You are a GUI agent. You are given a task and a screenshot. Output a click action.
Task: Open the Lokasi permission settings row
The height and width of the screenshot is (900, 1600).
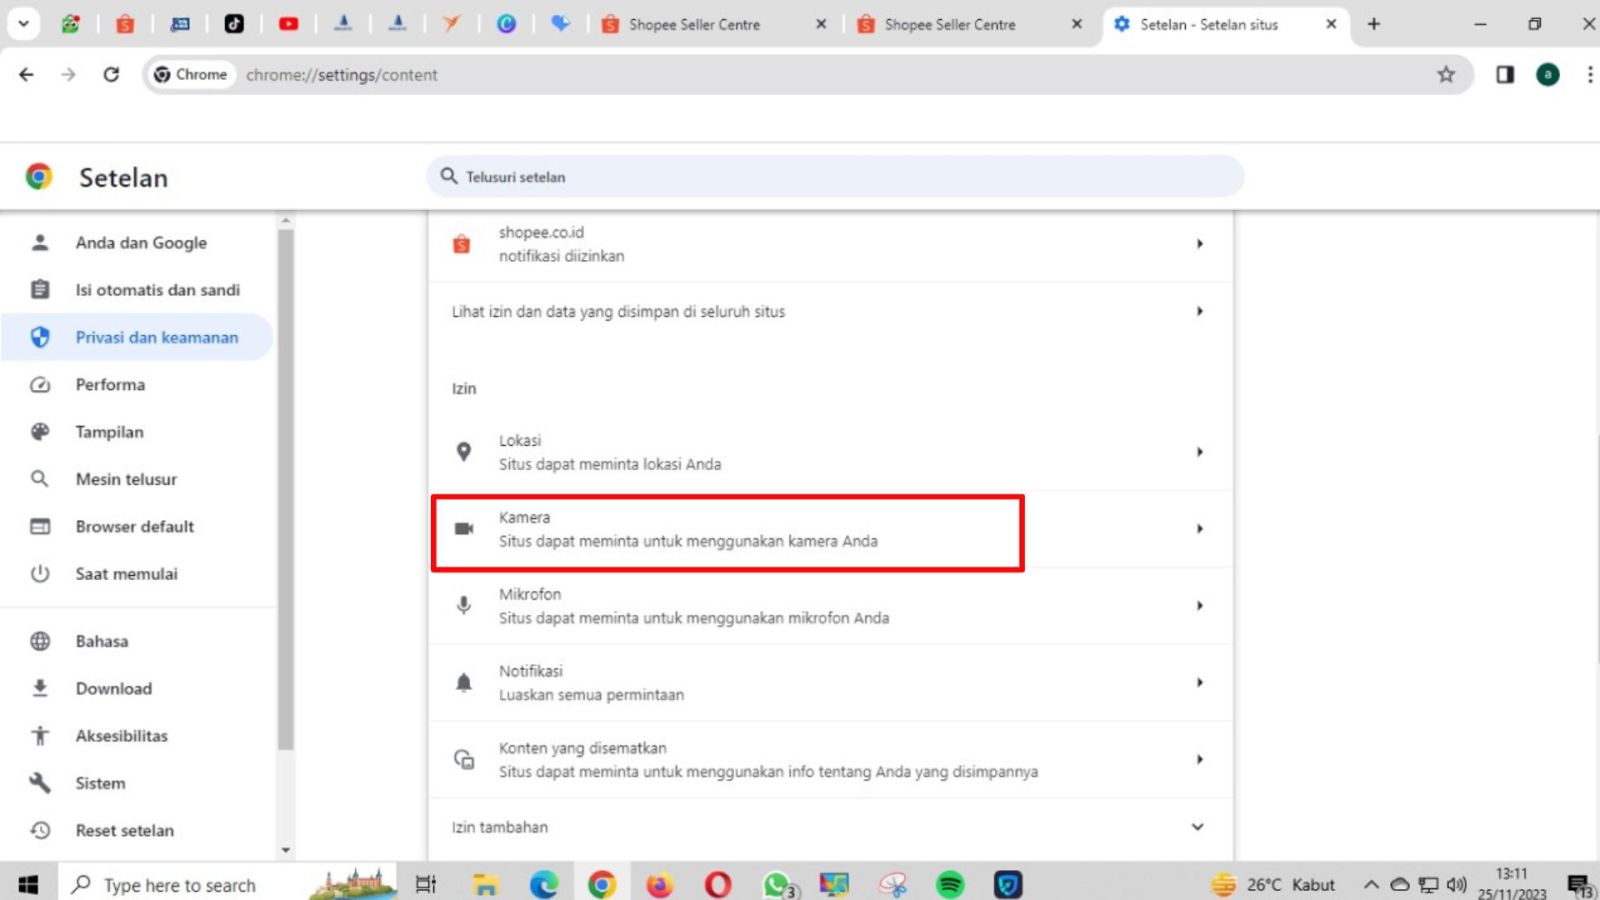(830, 452)
